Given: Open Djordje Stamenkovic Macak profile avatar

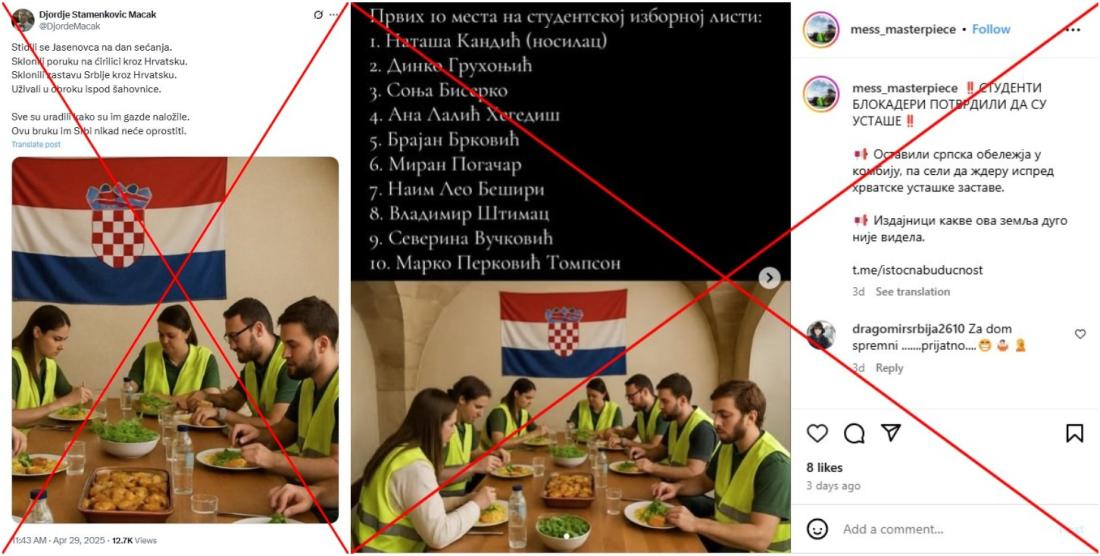Looking at the screenshot, I should pos(23,20).
